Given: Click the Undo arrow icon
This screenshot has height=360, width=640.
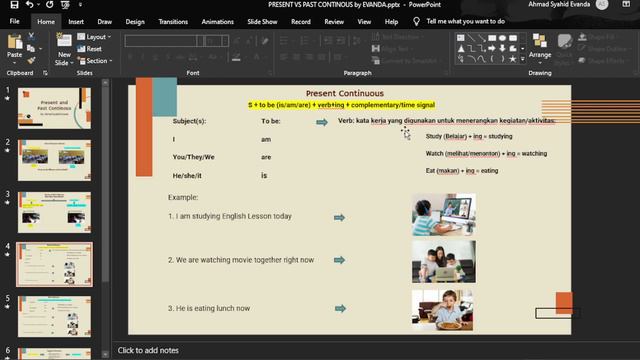Looking at the screenshot, I should pos(29,4).
